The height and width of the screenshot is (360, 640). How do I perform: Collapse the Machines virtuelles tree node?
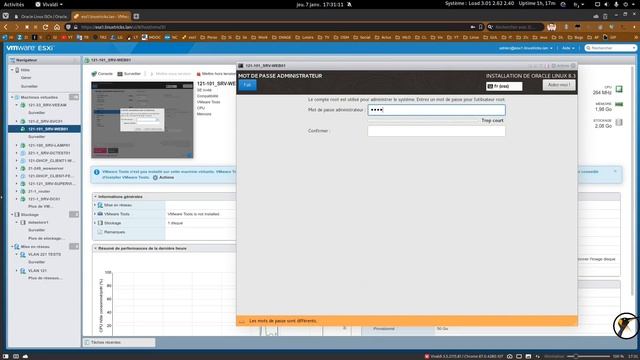click(x=12, y=97)
